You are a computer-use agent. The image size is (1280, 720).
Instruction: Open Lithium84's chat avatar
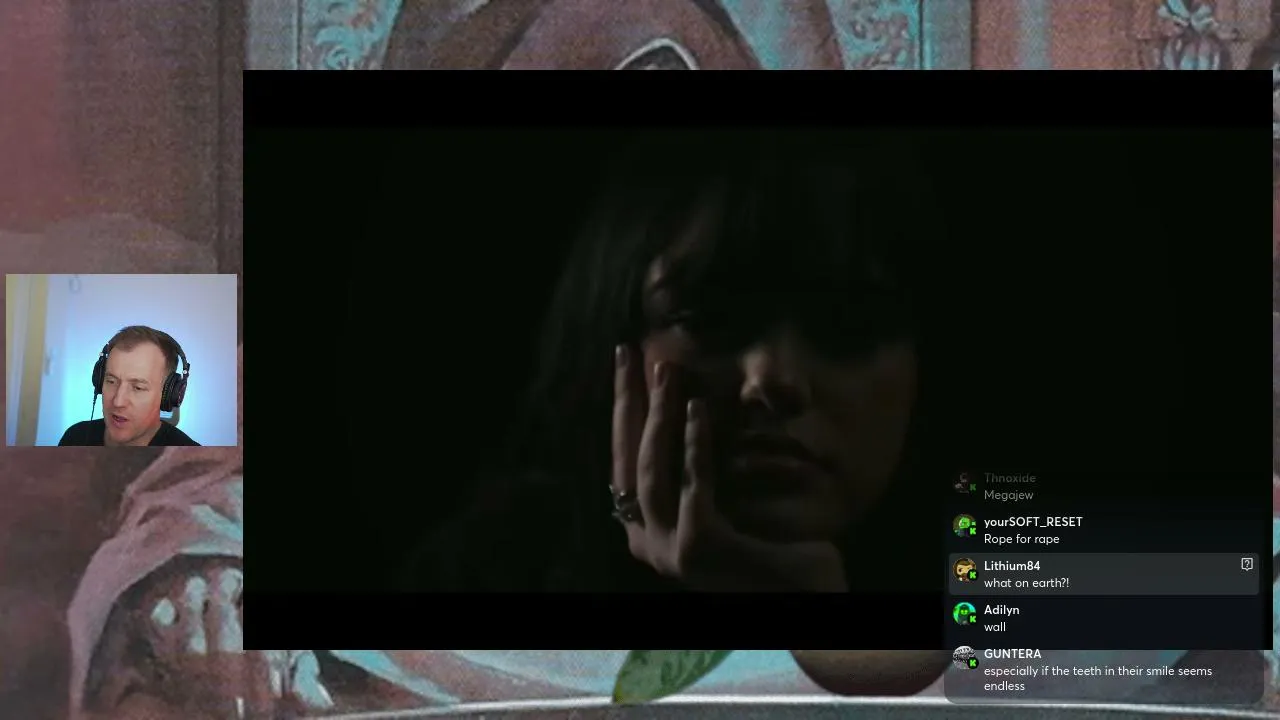(964, 570)
